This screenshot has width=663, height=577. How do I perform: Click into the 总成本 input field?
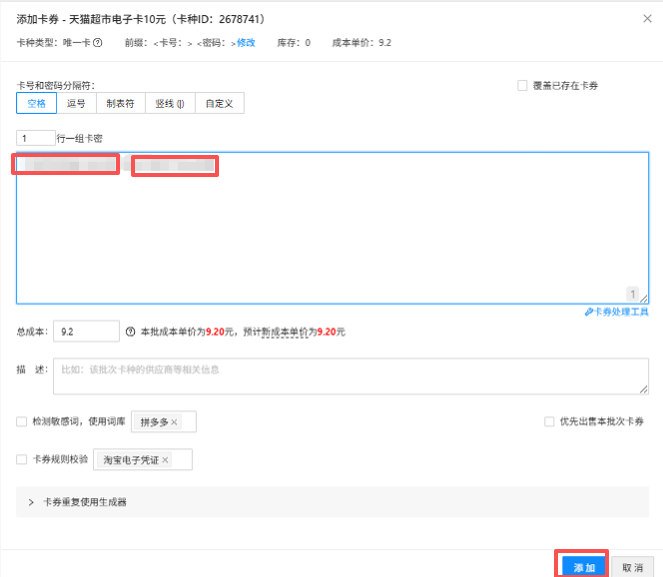point(87,331)
